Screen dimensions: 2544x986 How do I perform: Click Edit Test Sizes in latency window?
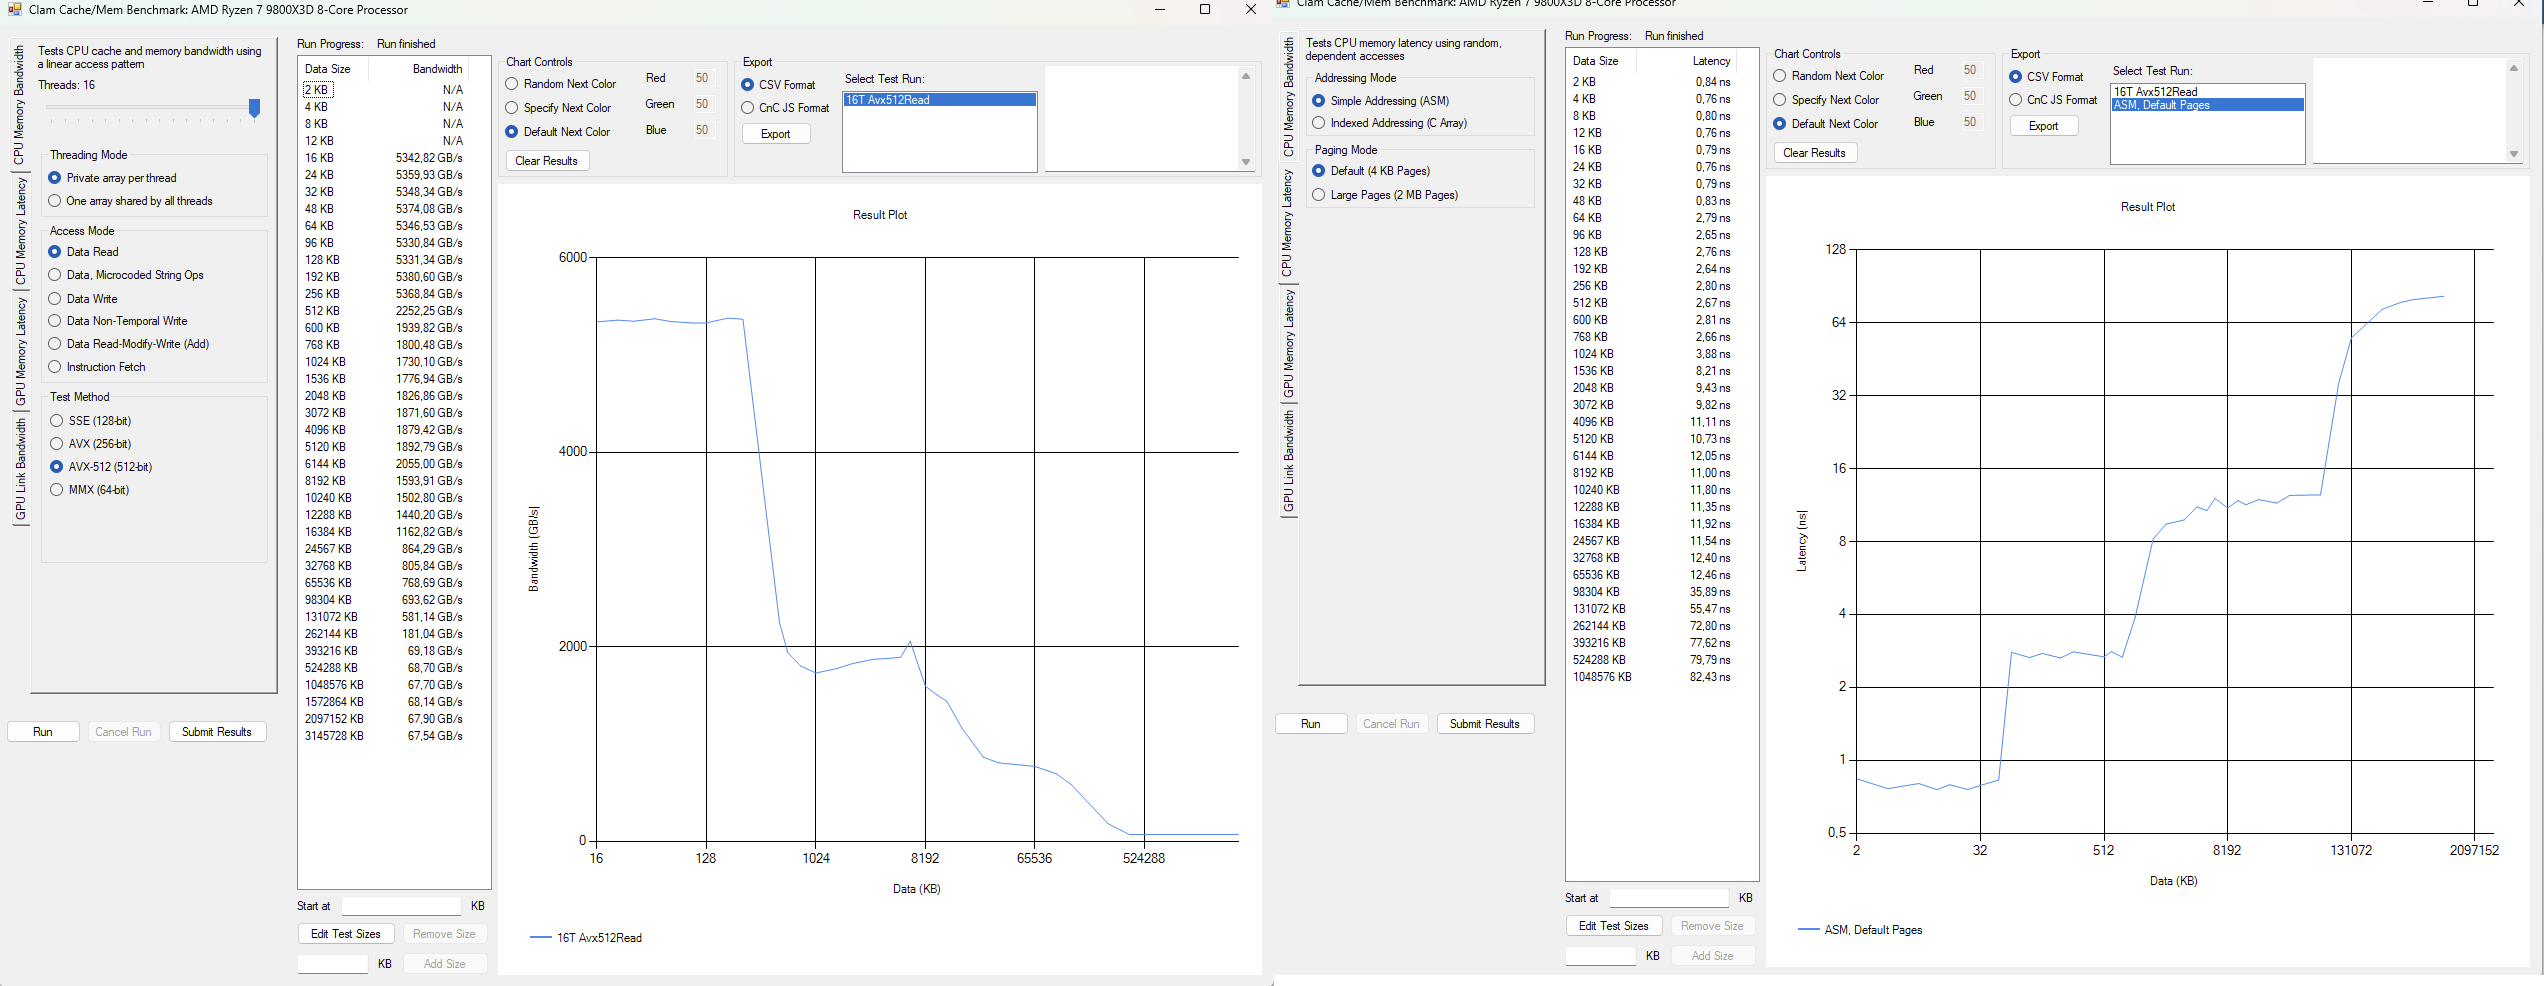click(x=1614, y=926)
